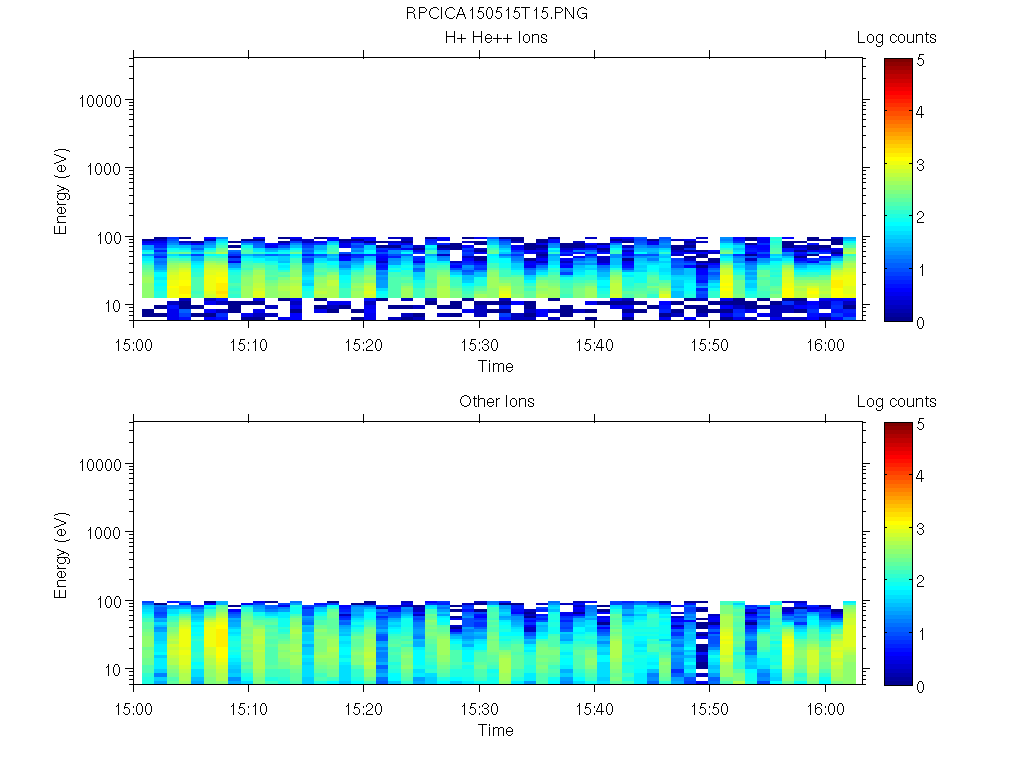This screenshot has width=1024, height=768.
Task: Click the 15:30 tick label on top plot
Action: click(479, 345)
